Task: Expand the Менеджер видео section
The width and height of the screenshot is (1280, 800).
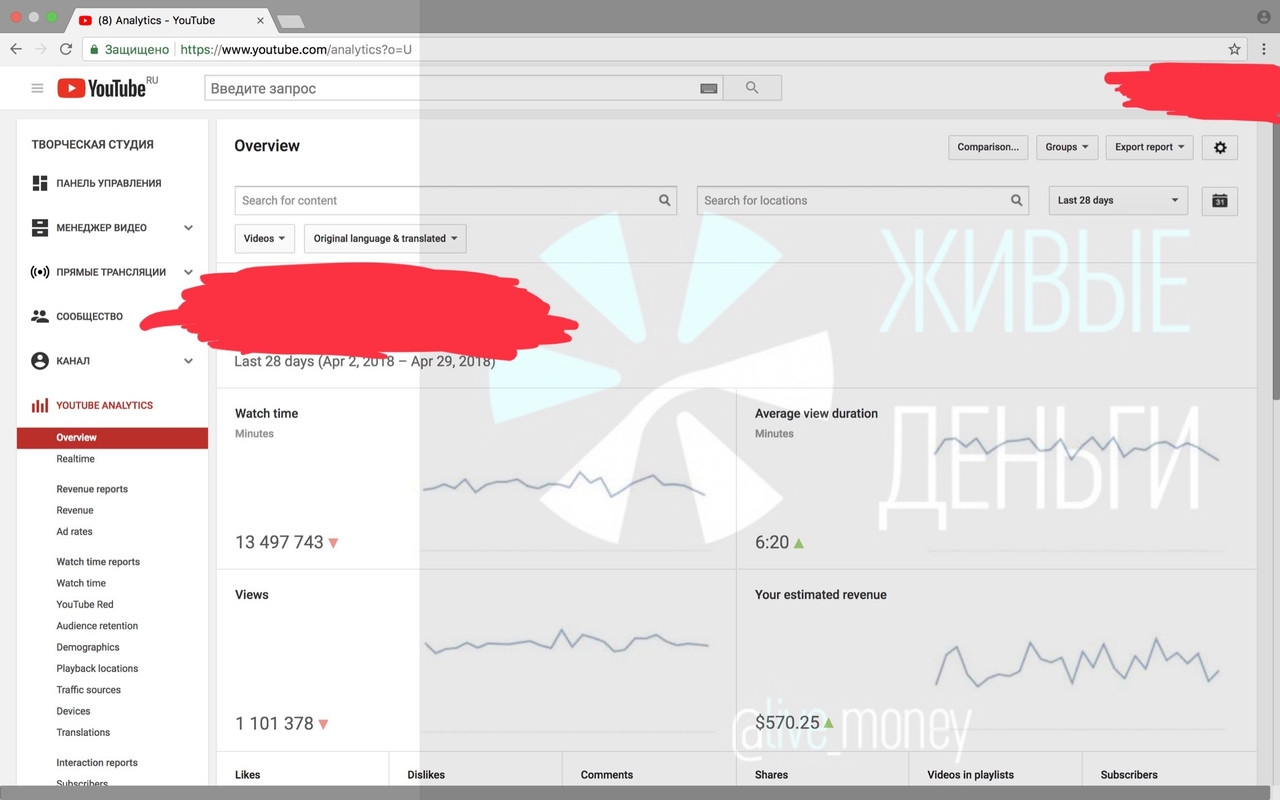Action: (x=188, y=228)
